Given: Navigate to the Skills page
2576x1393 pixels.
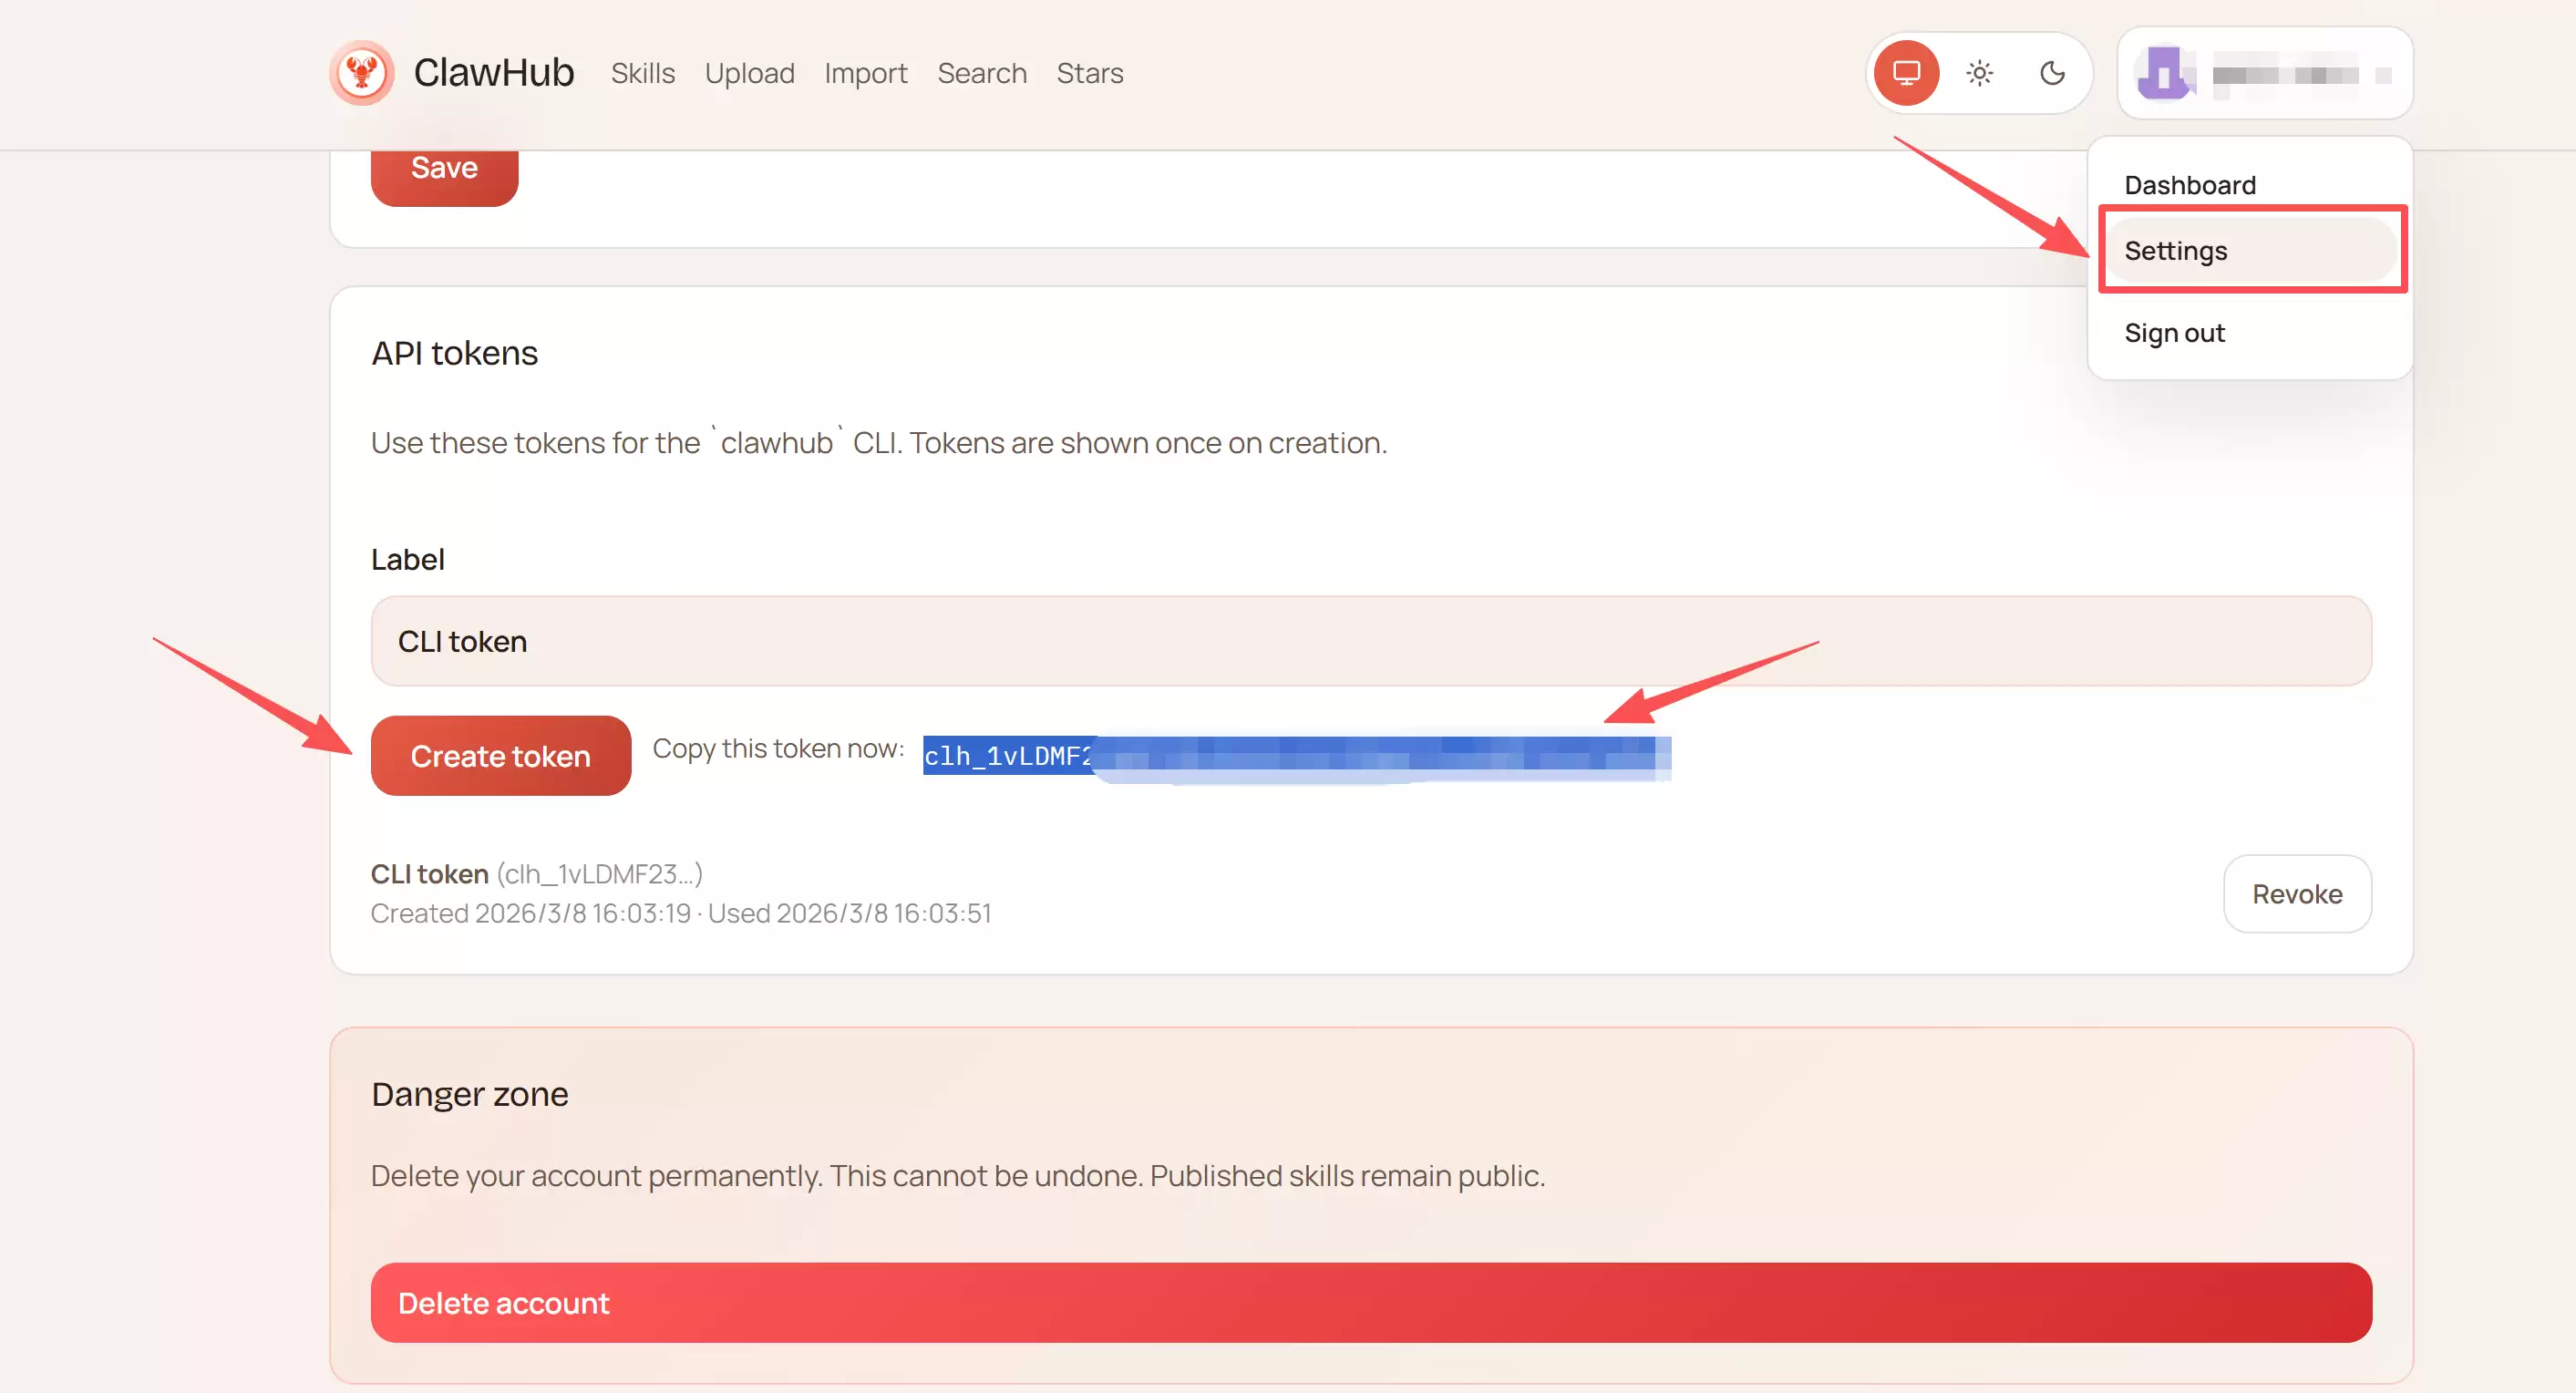Looking at the screenshot, I should pyautogui.click(x=643, y=73).
